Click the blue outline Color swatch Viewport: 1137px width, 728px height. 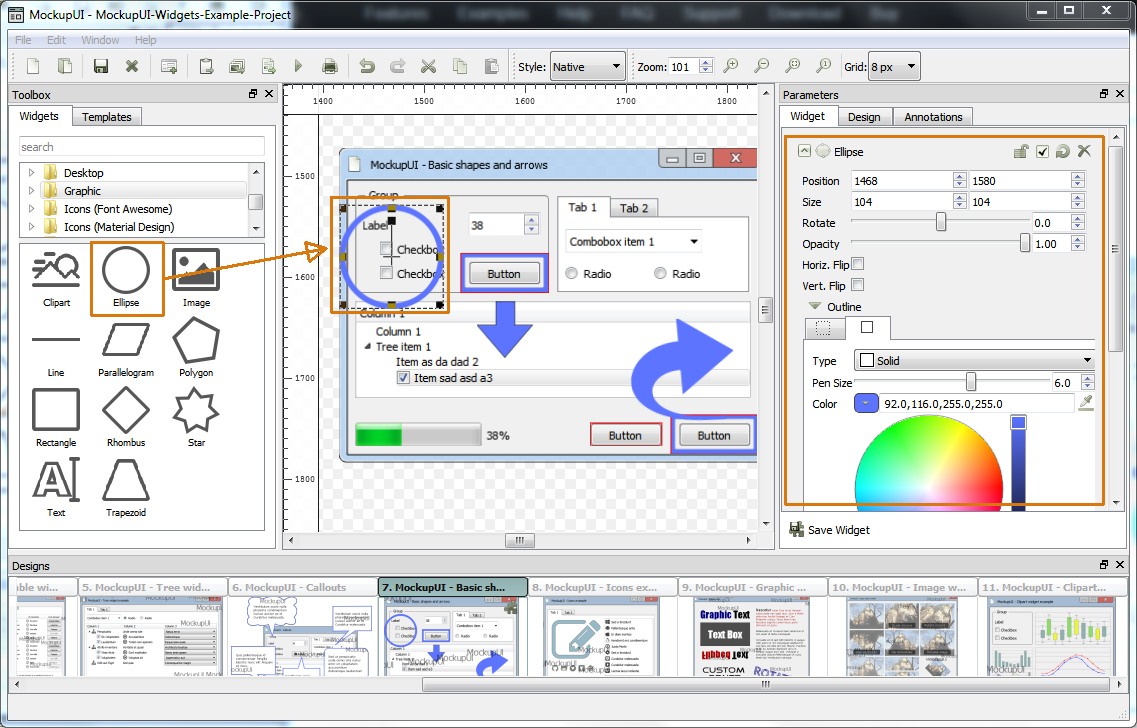click(867, 403)
